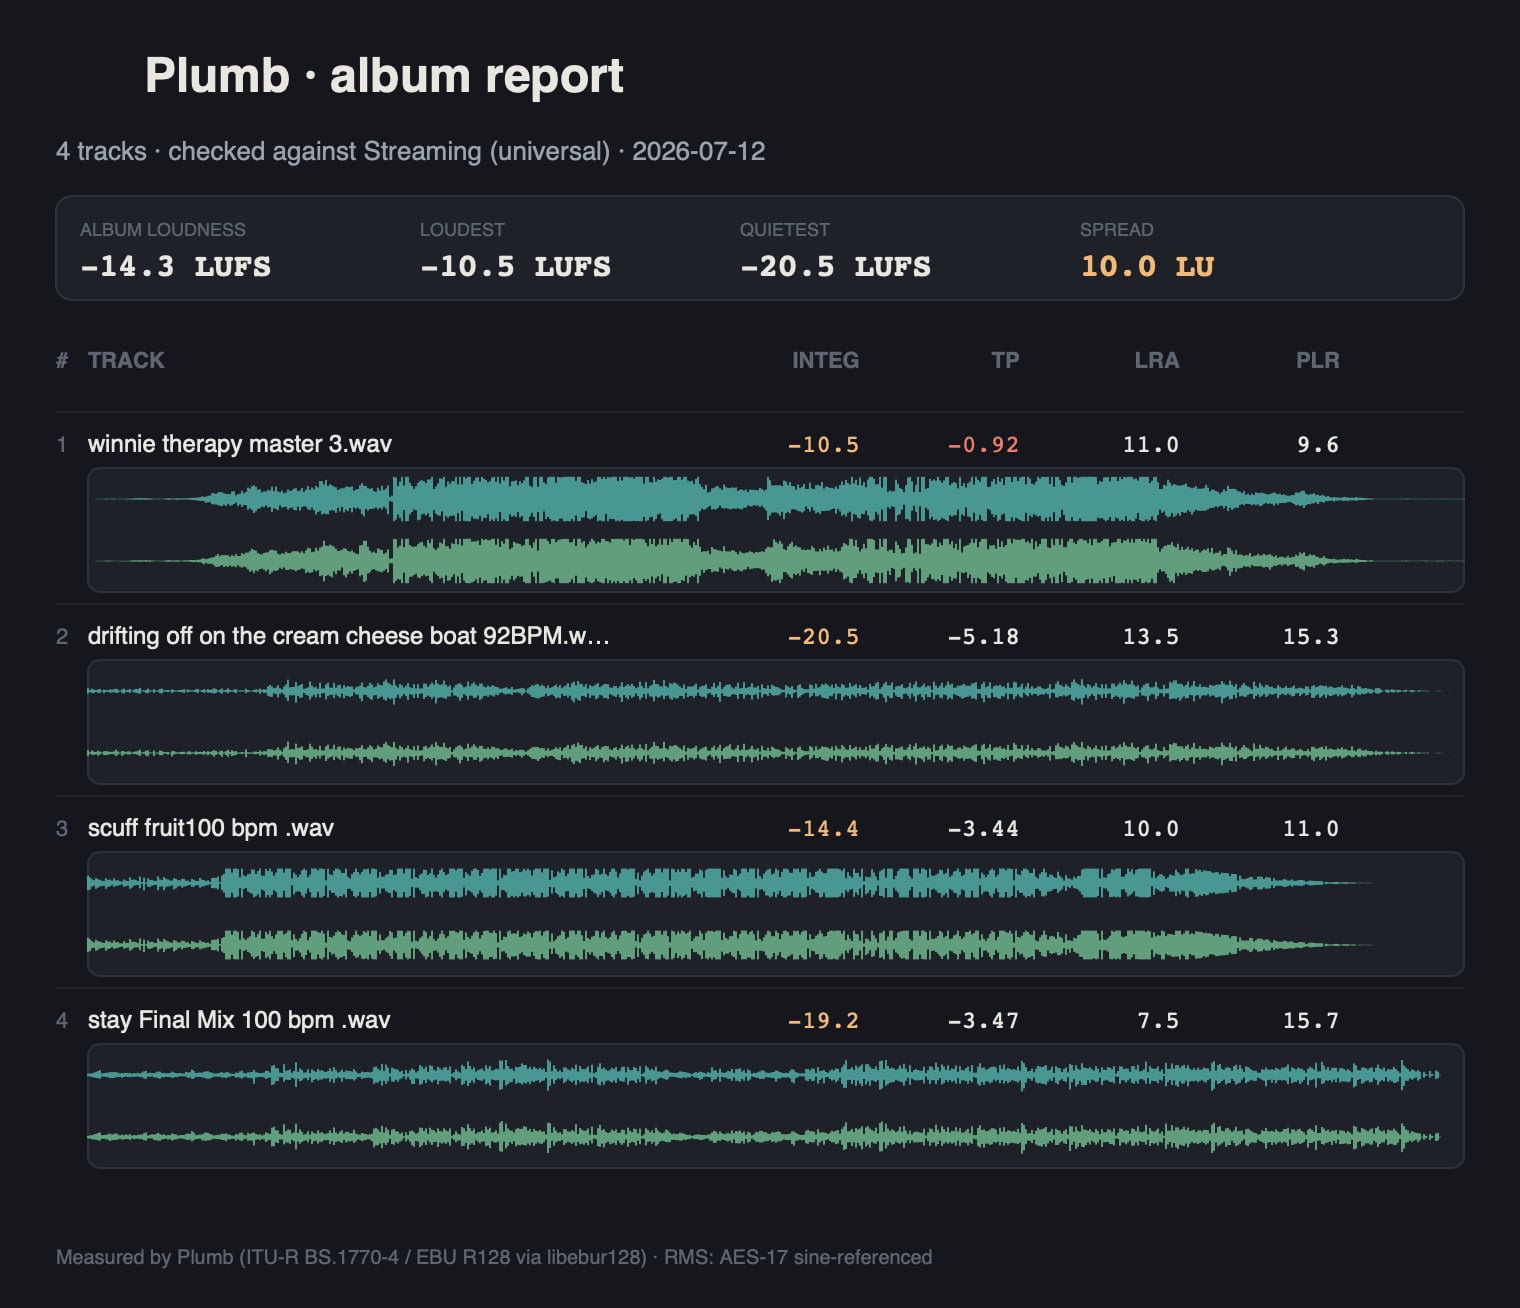Click integrated value −20.5 of track 2

823,637
